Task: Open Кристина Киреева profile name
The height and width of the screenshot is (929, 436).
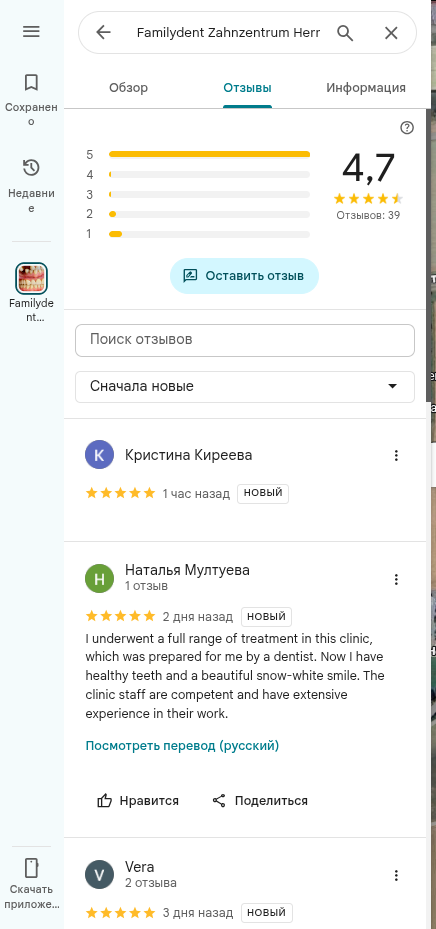Action: (x=188, y=455)
